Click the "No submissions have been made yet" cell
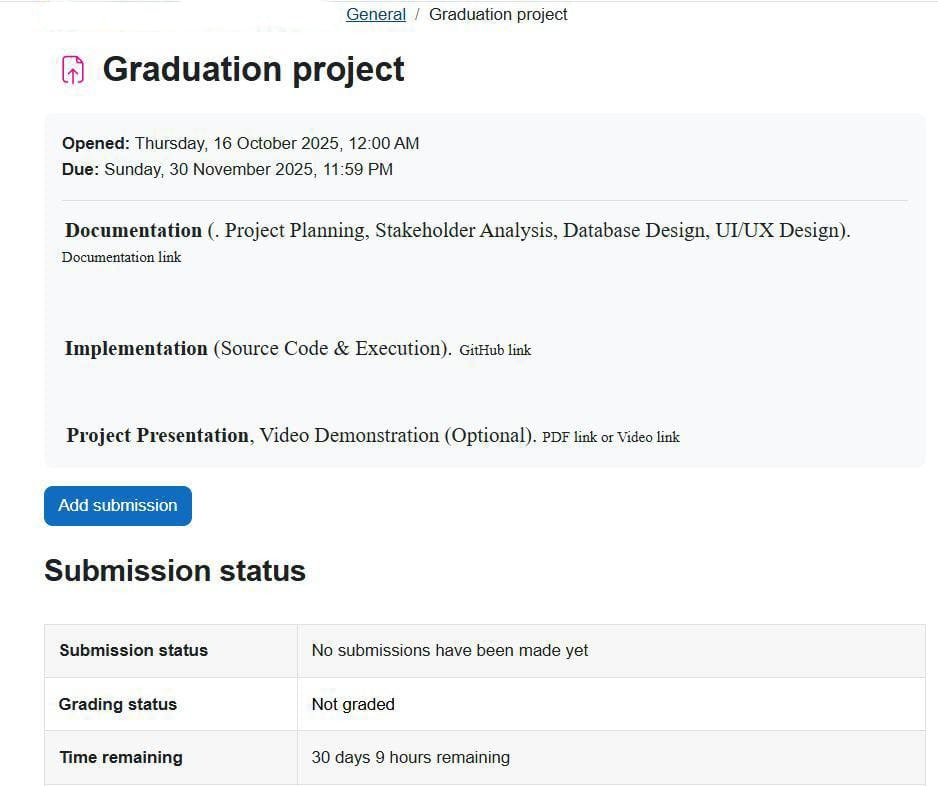 449,650
